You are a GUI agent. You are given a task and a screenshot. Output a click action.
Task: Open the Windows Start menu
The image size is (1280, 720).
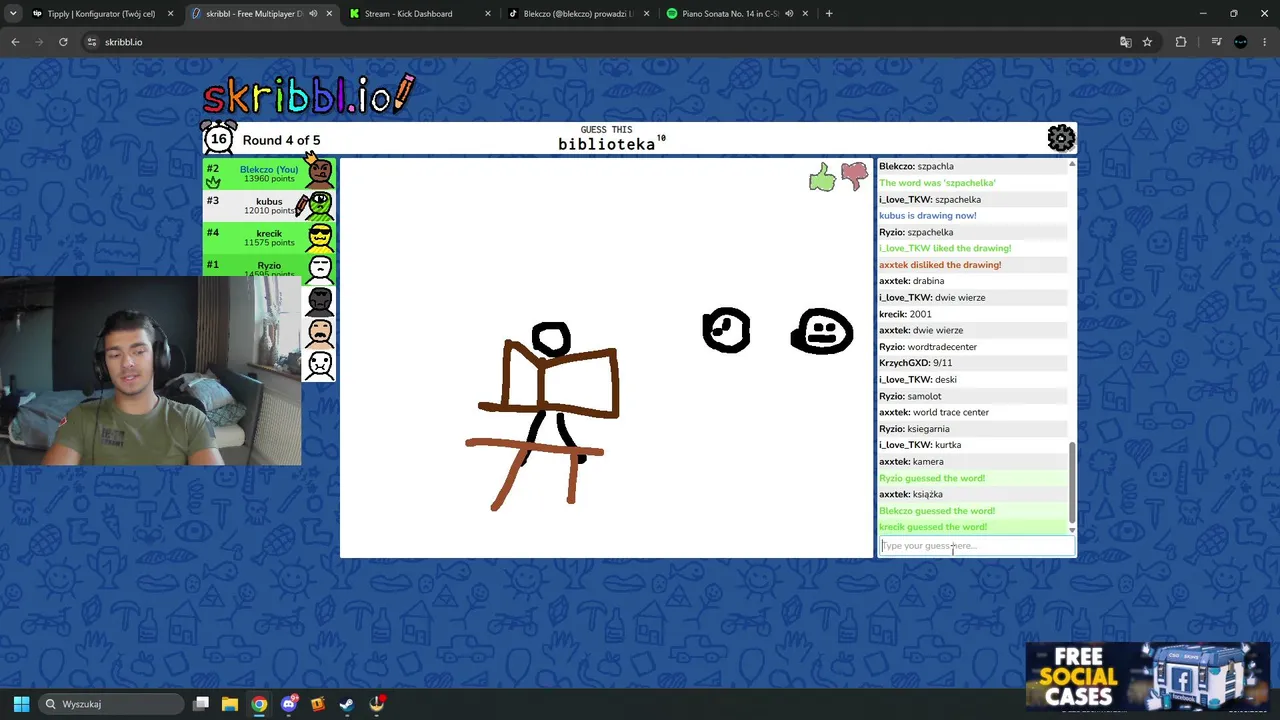(x=21, y=704)
